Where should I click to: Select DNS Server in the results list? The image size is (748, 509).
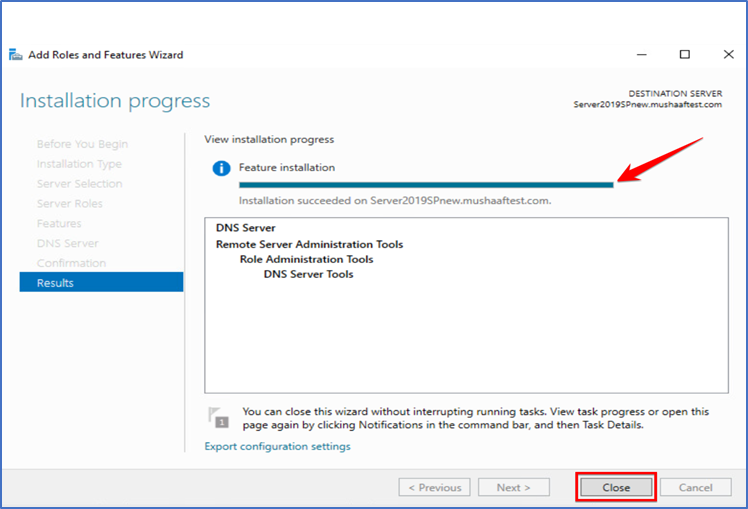(x=246, y=228)
